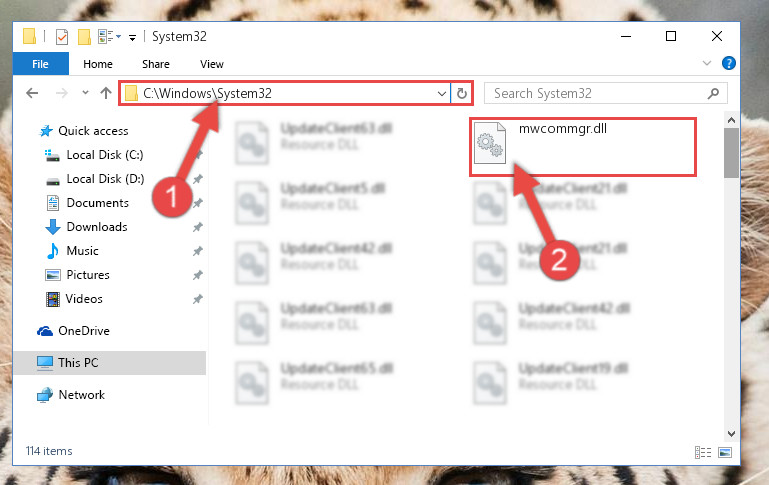Switch to Large icons view layout icon
Screen dimensions: 769x485
tap(725, 452)
